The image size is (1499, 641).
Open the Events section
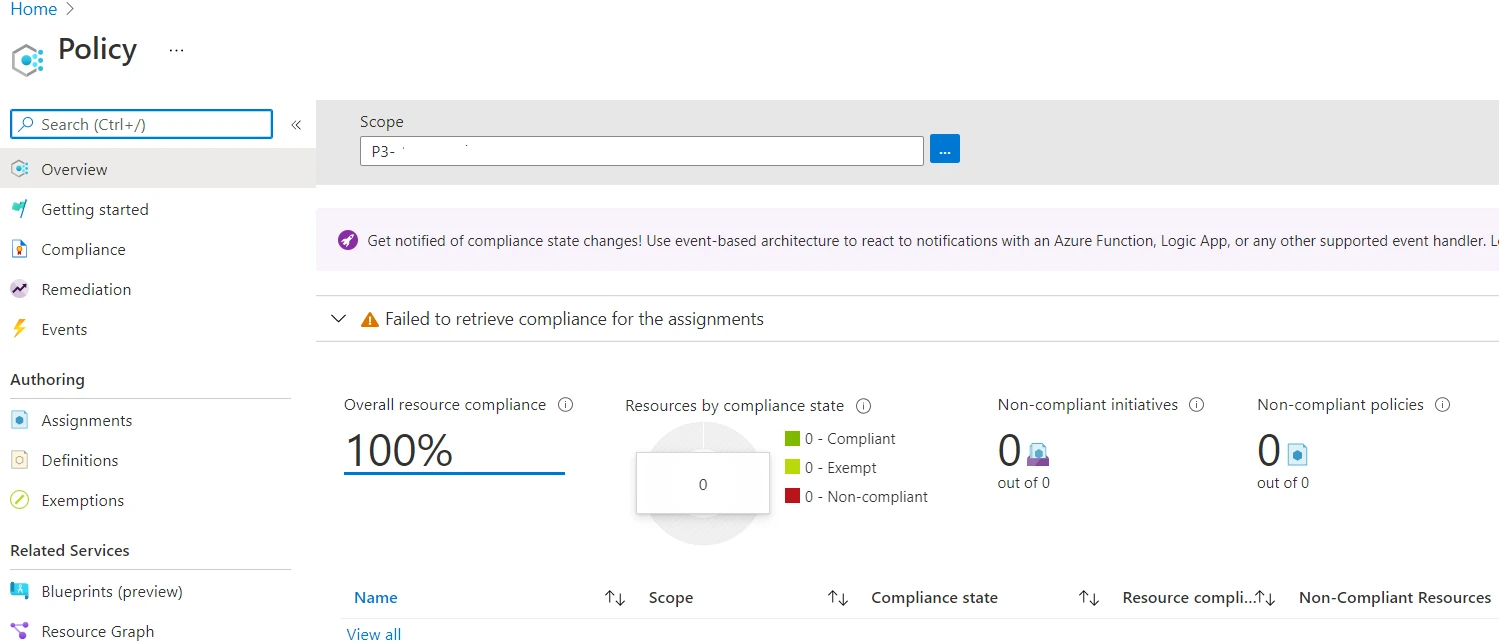64,328
